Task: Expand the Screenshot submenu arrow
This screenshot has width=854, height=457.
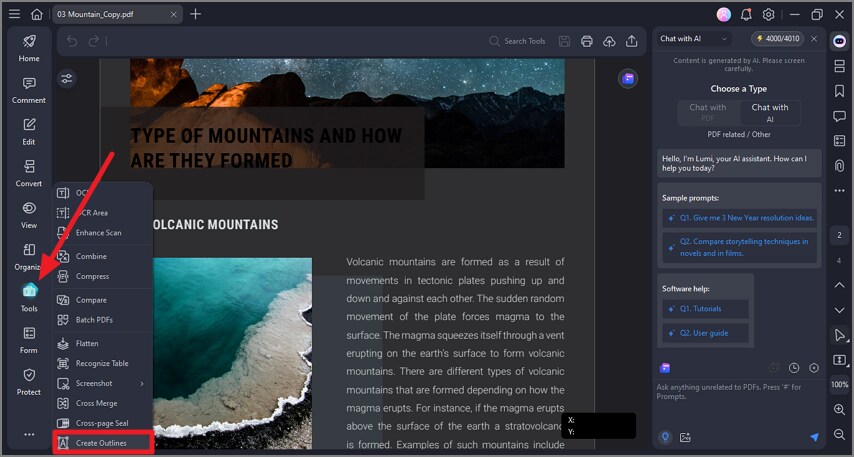Action: (142, 383)
